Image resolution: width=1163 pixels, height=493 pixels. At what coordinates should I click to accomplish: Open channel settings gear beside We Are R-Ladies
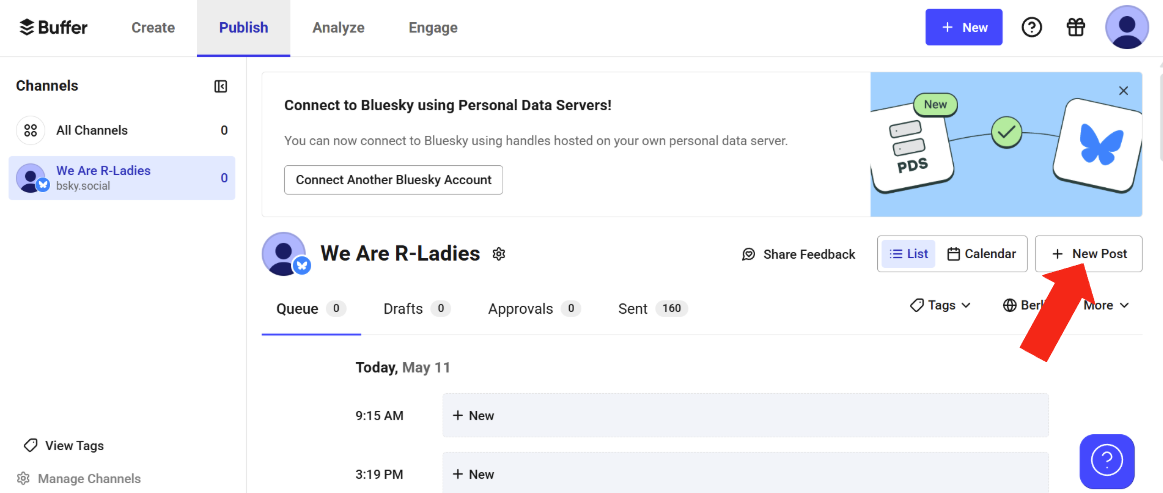tap(498, 254)
